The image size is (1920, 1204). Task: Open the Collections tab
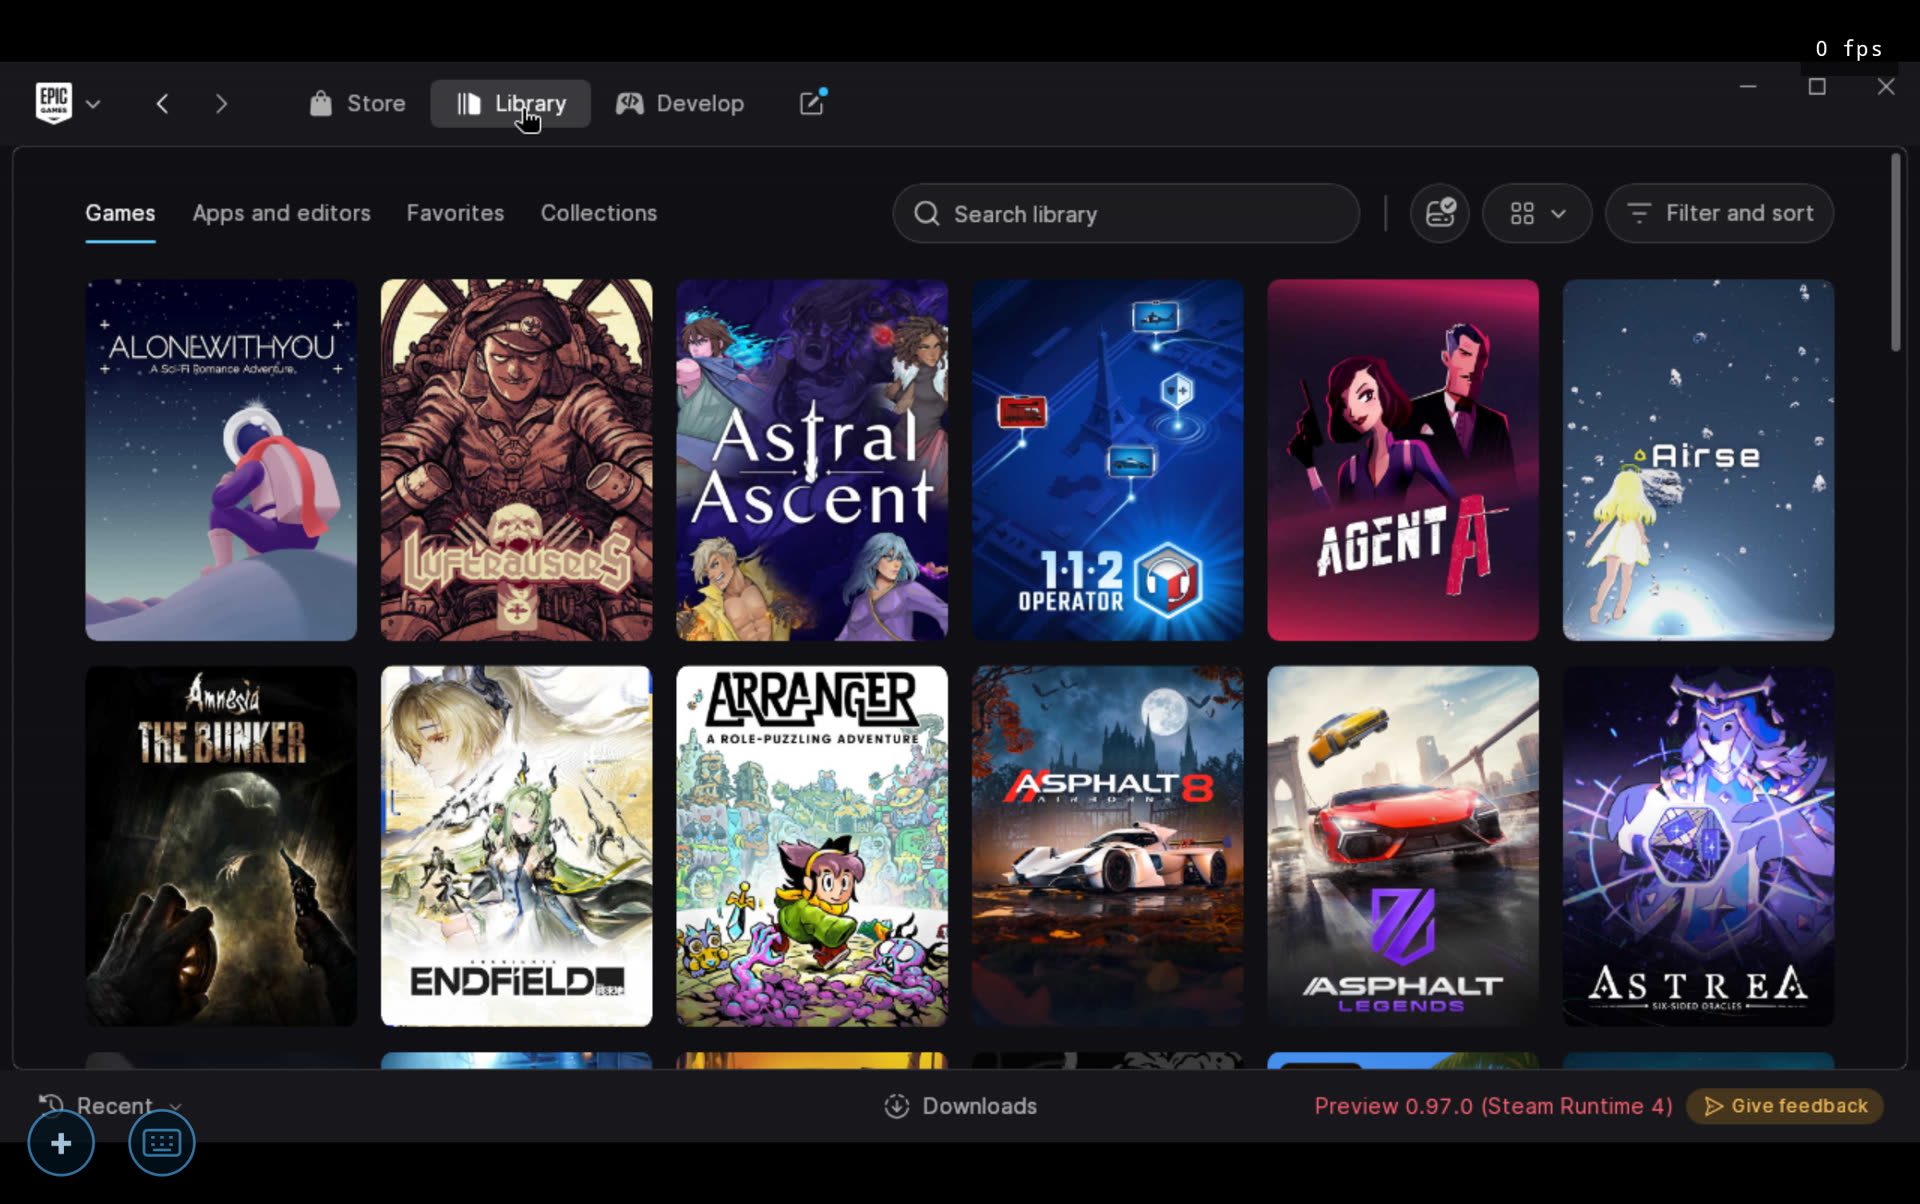(x=599, y=213)
